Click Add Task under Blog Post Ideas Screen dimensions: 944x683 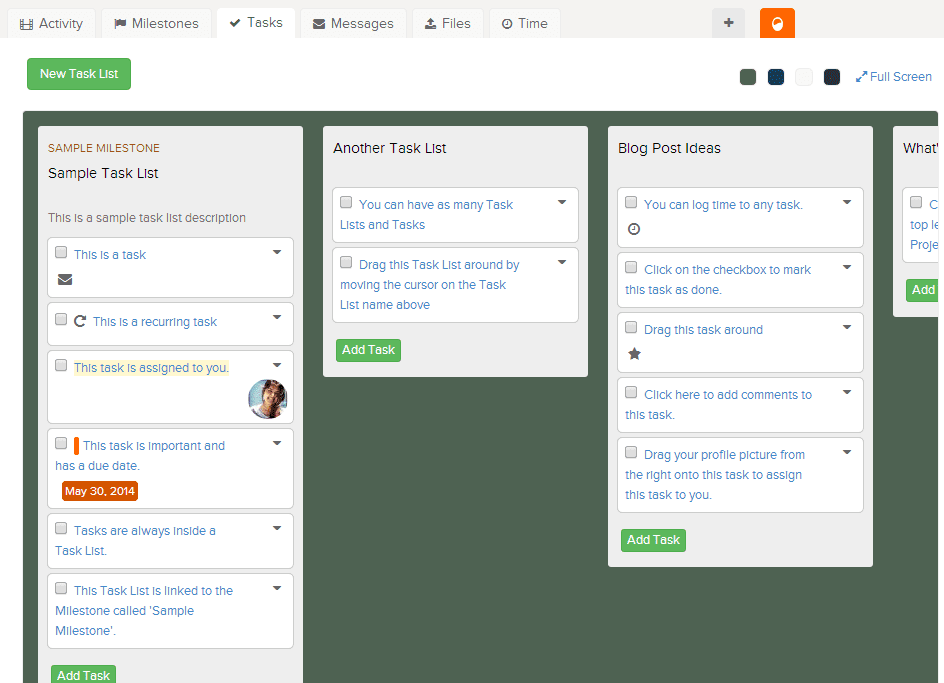coord(653,540)
